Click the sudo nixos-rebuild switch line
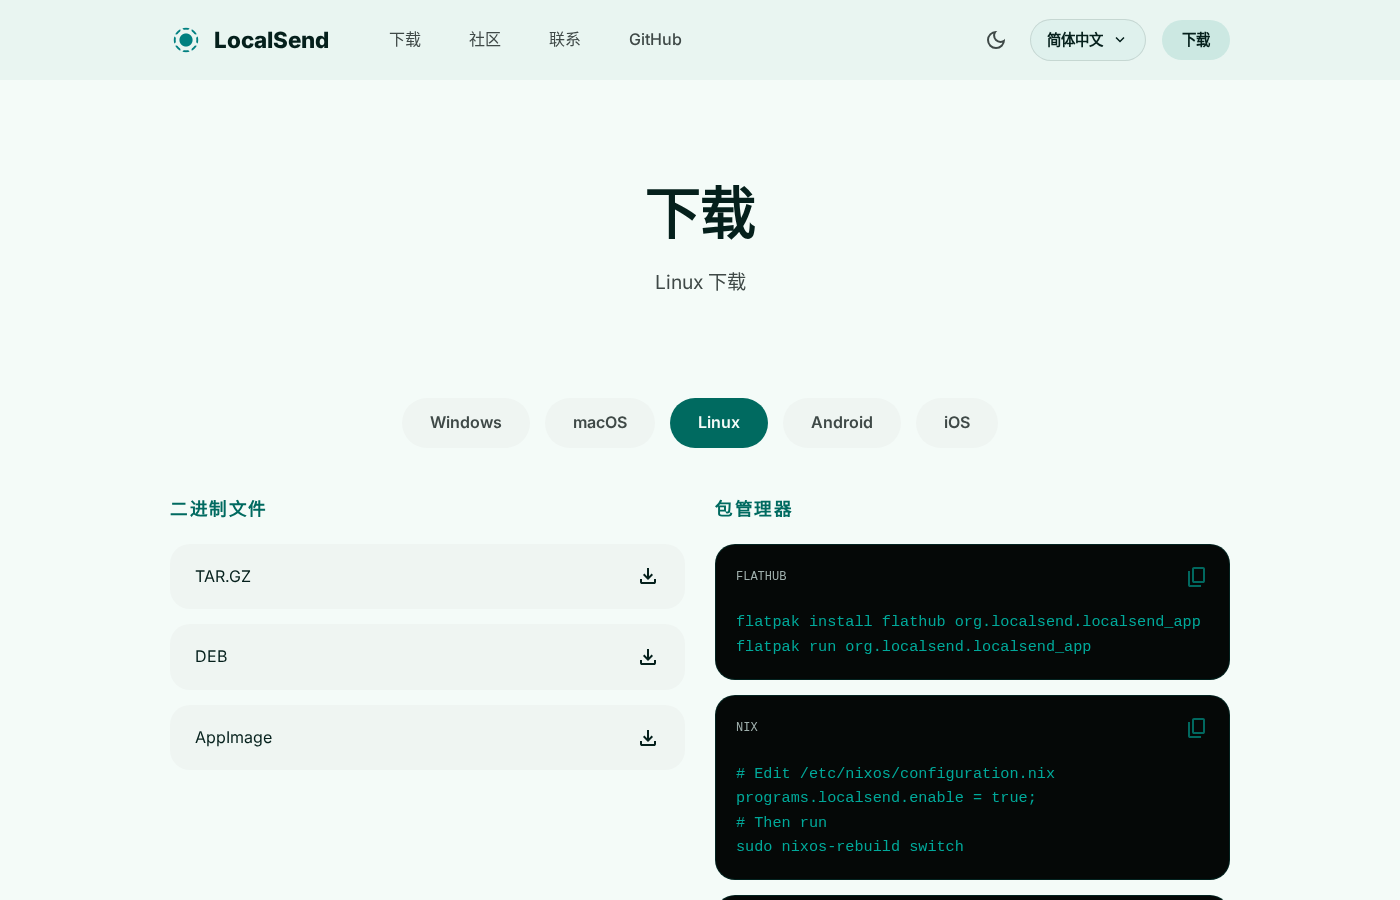This screenshot has width=1400, height=900. tap(850, 847)
